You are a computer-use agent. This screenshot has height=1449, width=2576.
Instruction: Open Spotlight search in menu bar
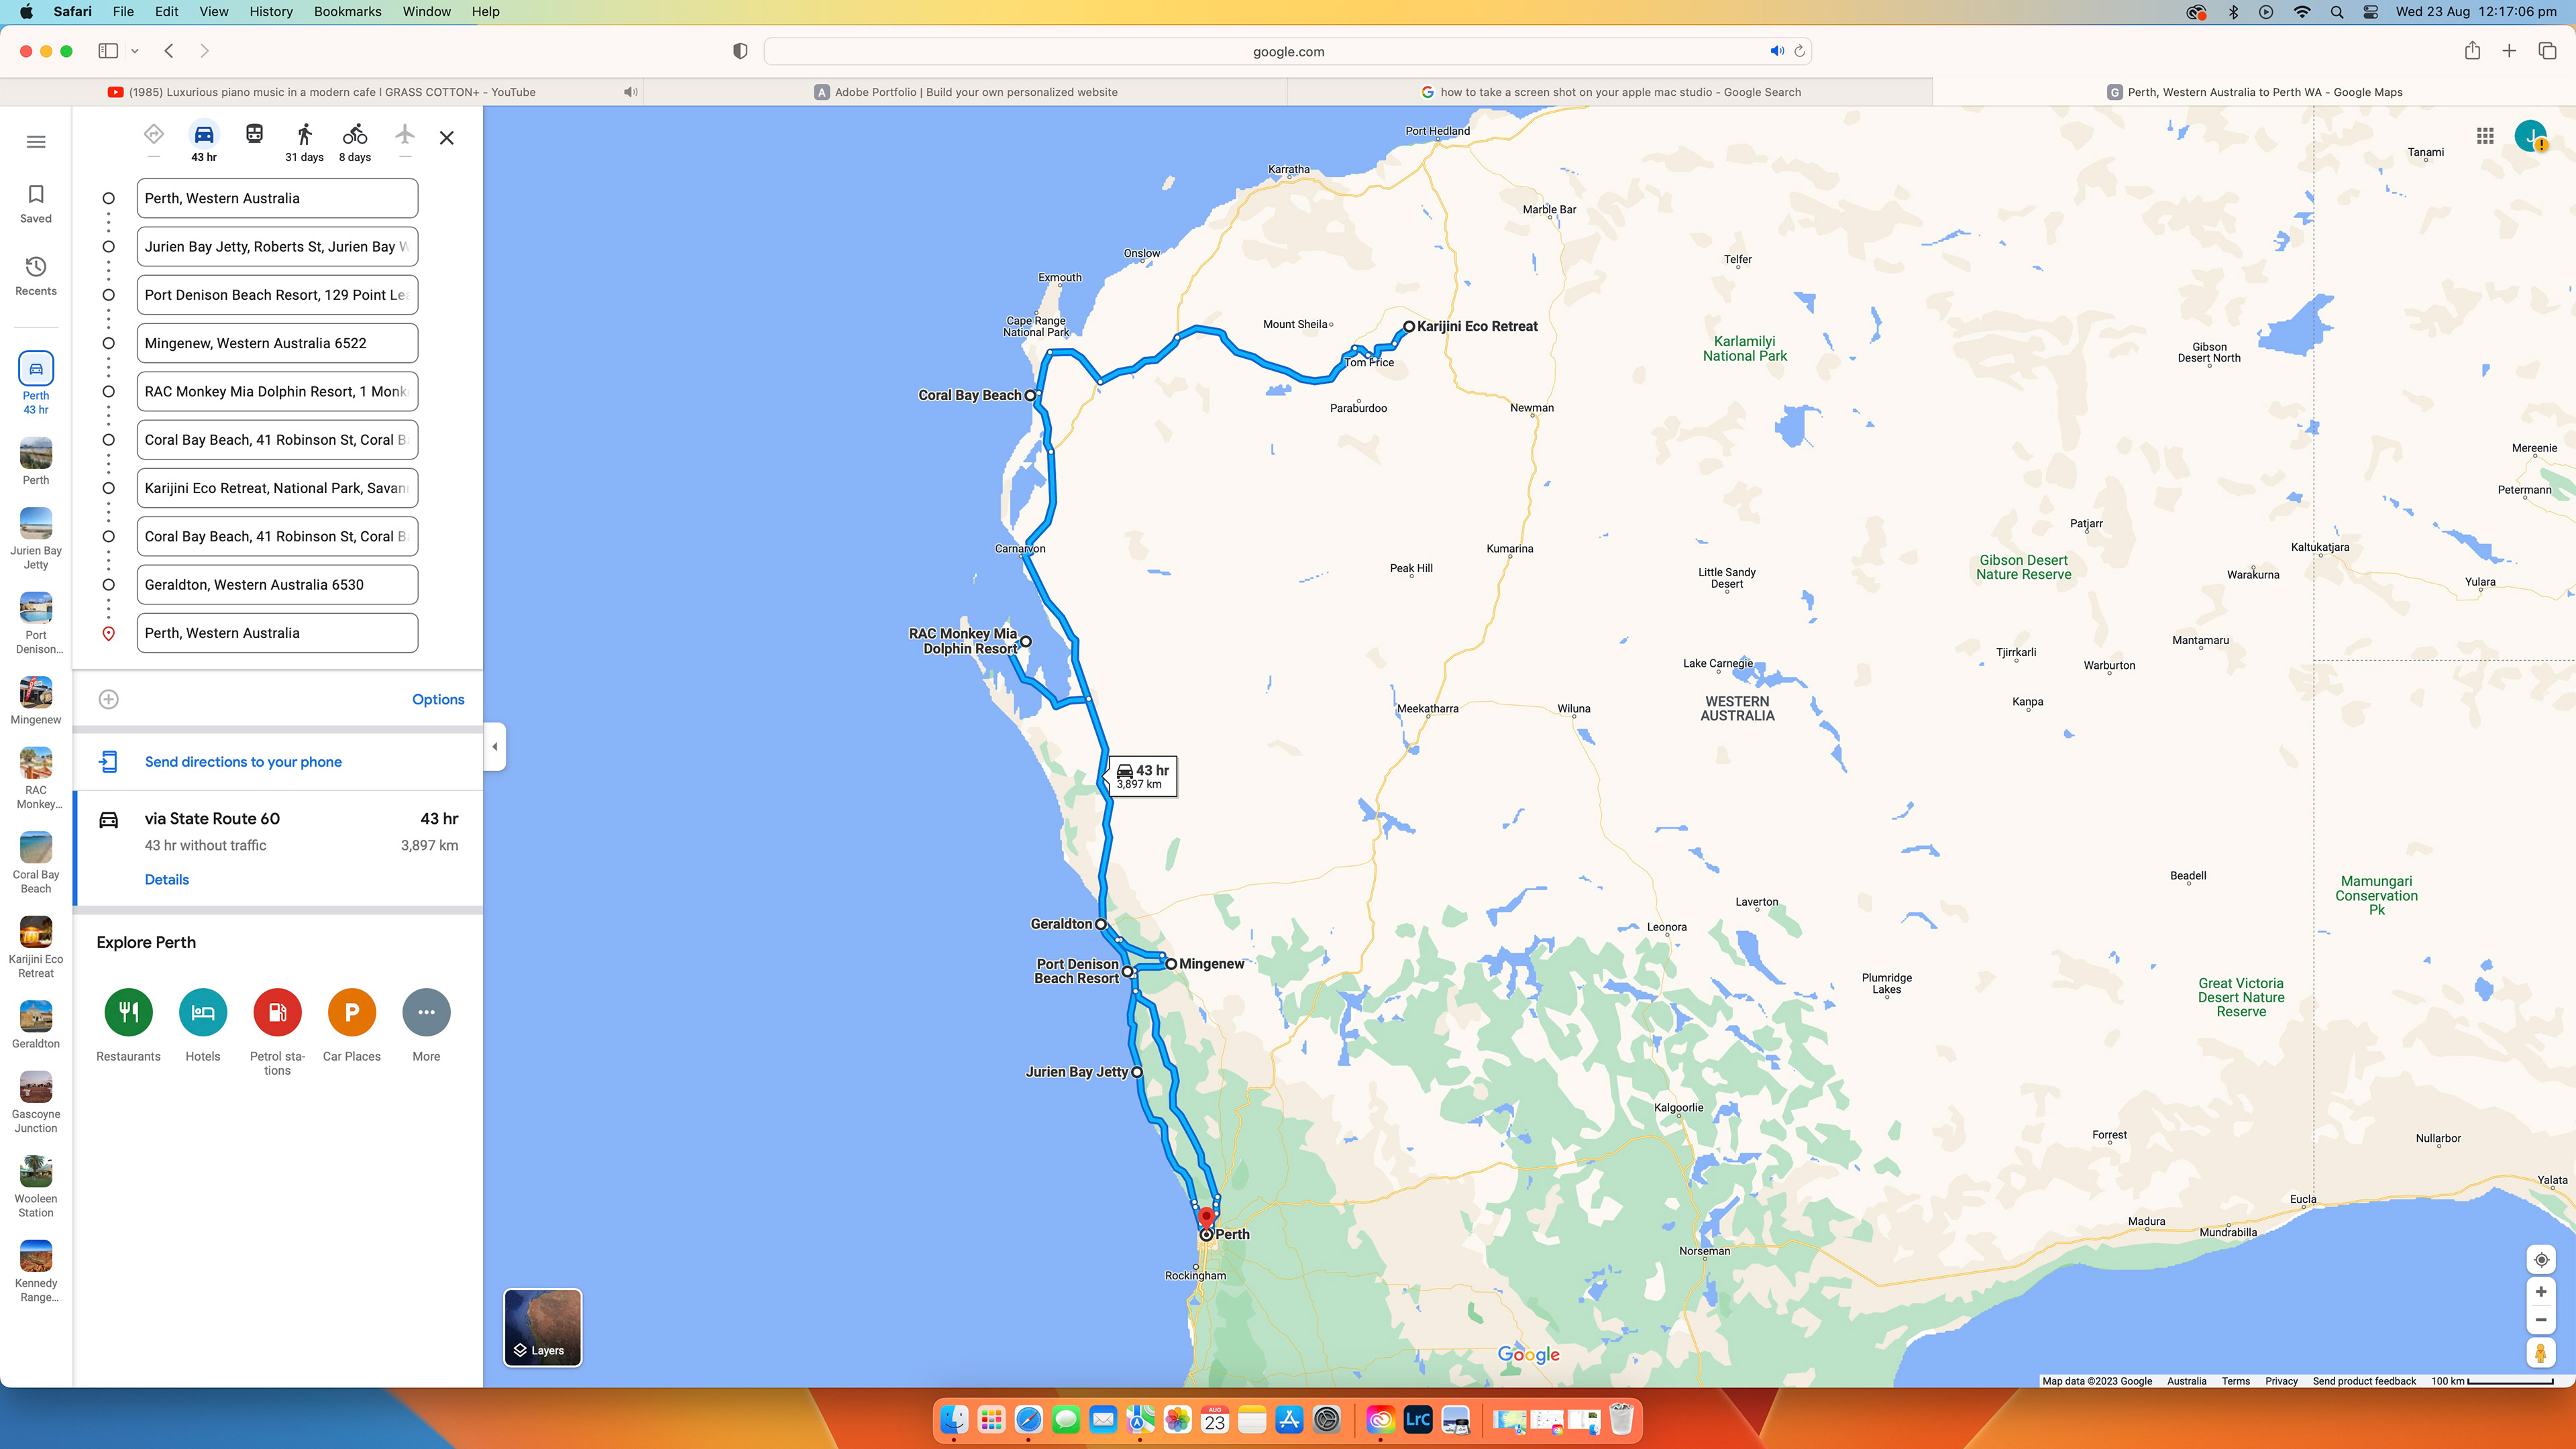(x=2337, y=12)
